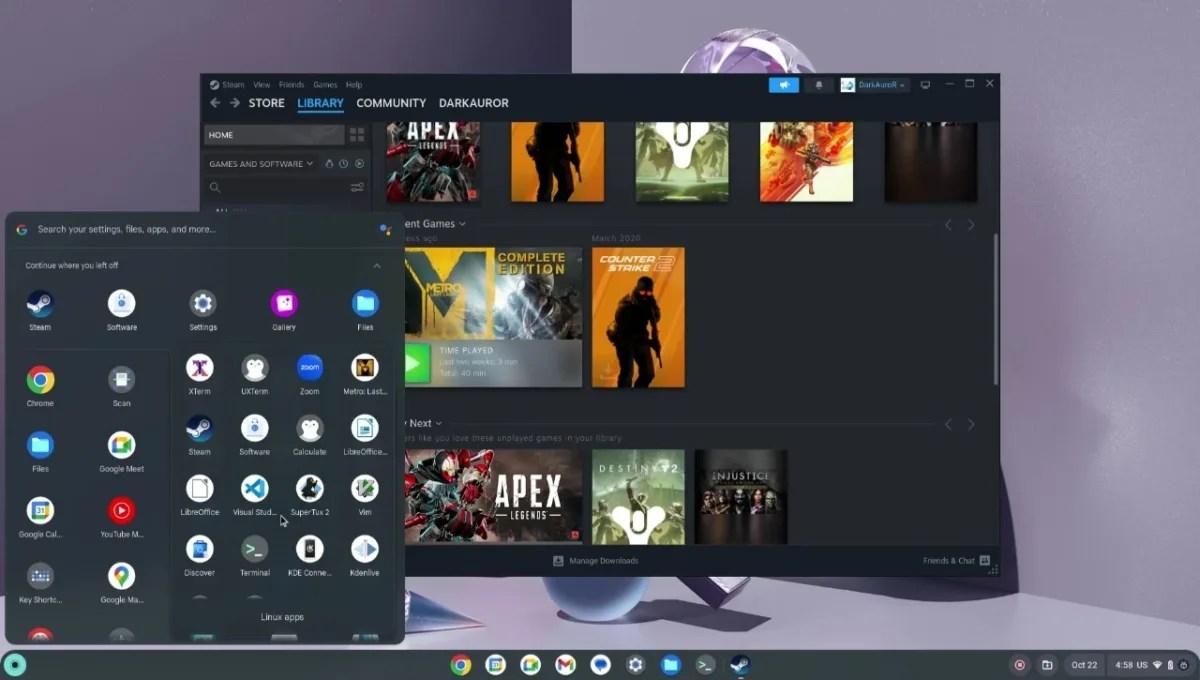Open the Zoom app in the launcher
Image resolution: width=1200 pixels, height=680 pixels.
point(310,368)
